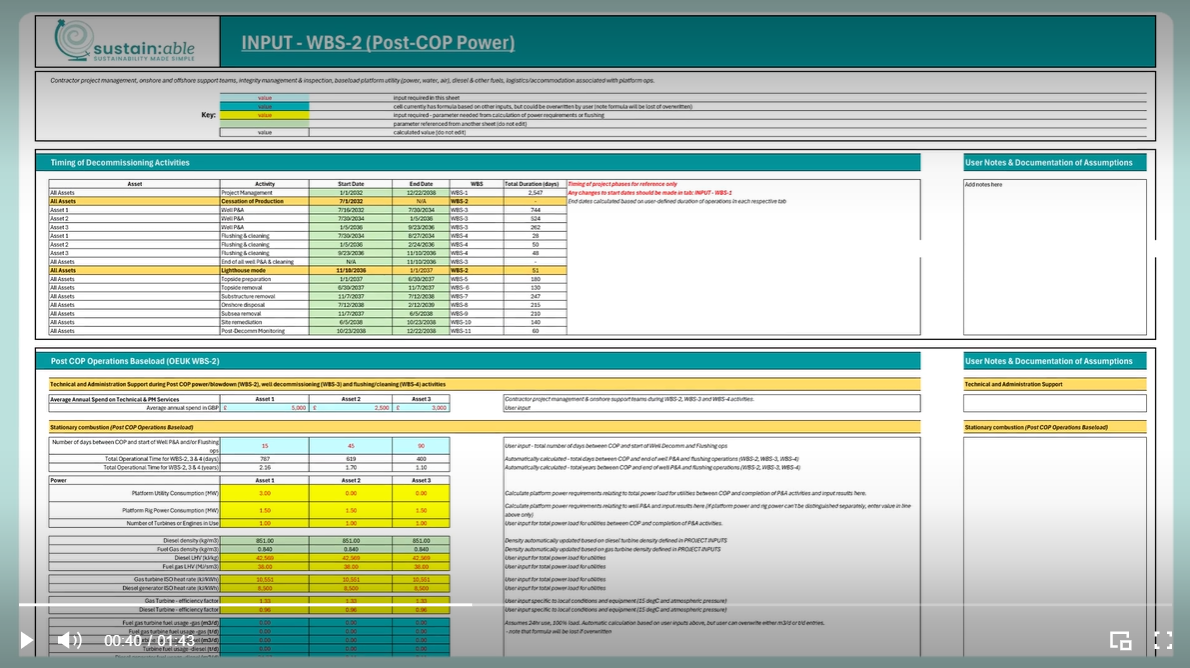Seek along the video progress bar
The height and width of the screenshot is (668, 1190).
point(596,605)
